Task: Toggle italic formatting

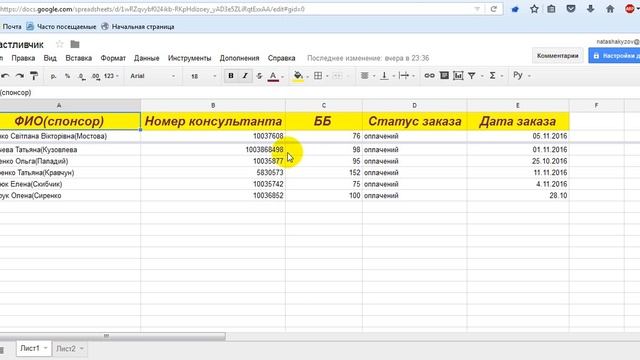Action: 245,76
